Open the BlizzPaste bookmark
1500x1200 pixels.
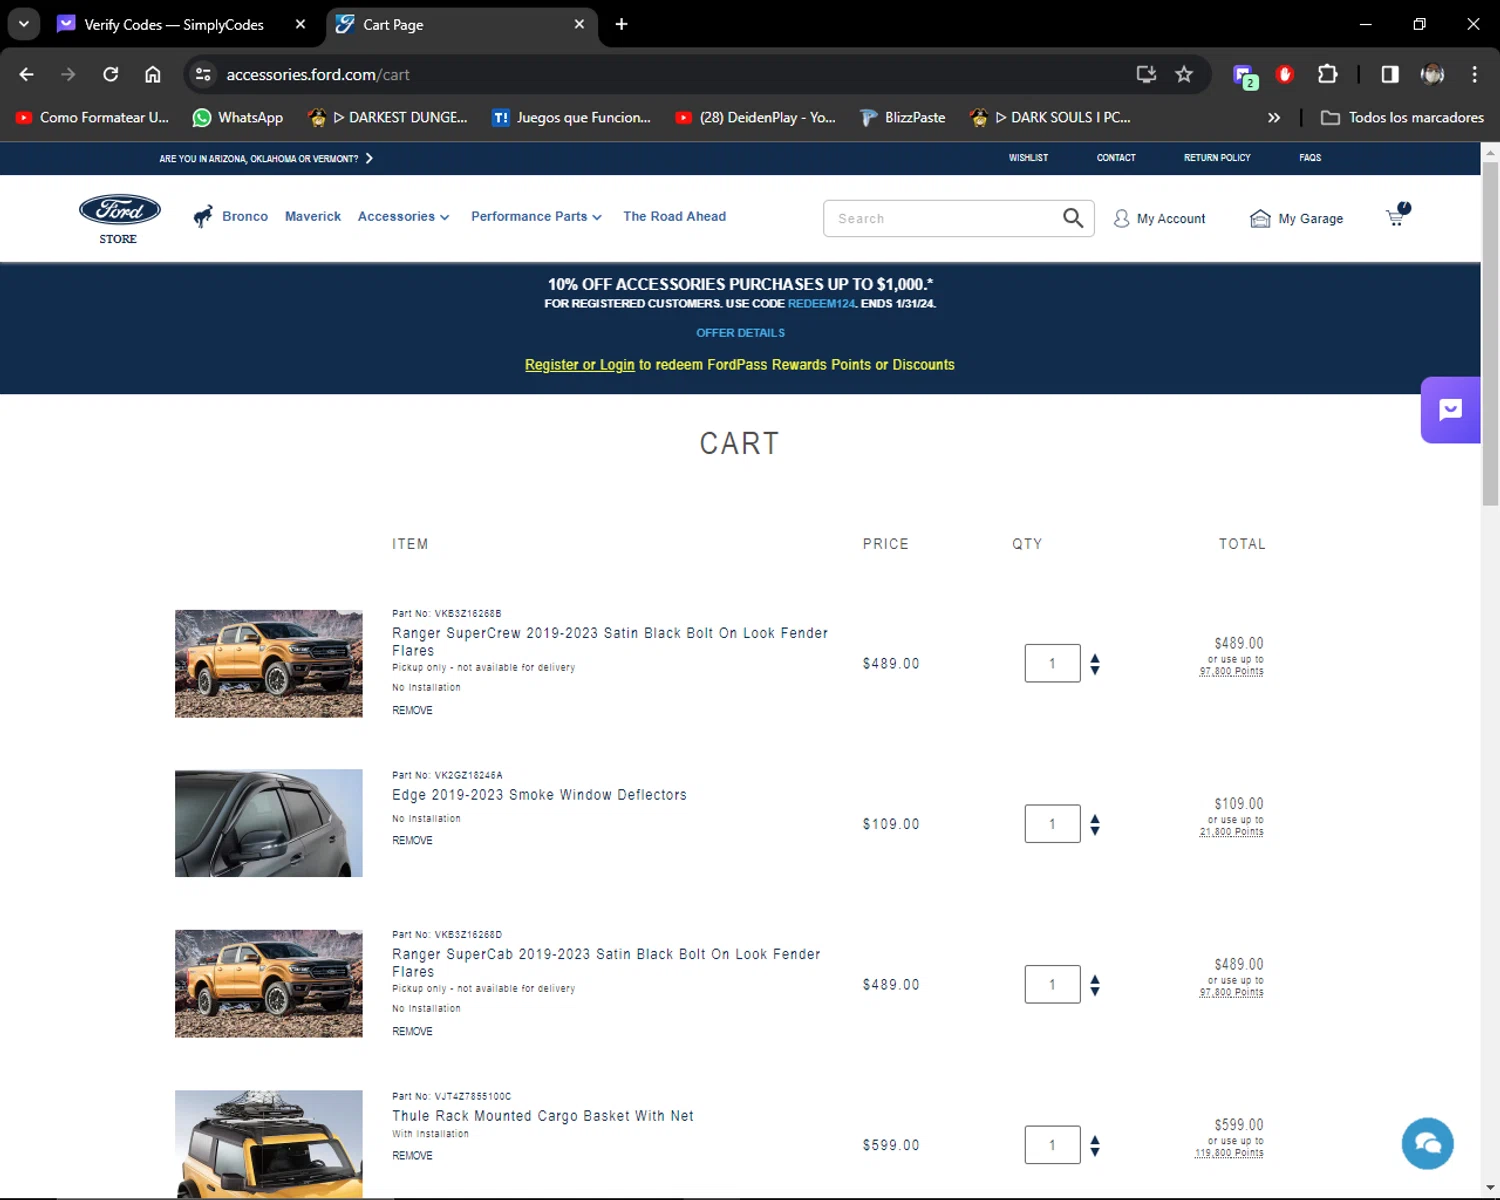[x=902, y=117]
